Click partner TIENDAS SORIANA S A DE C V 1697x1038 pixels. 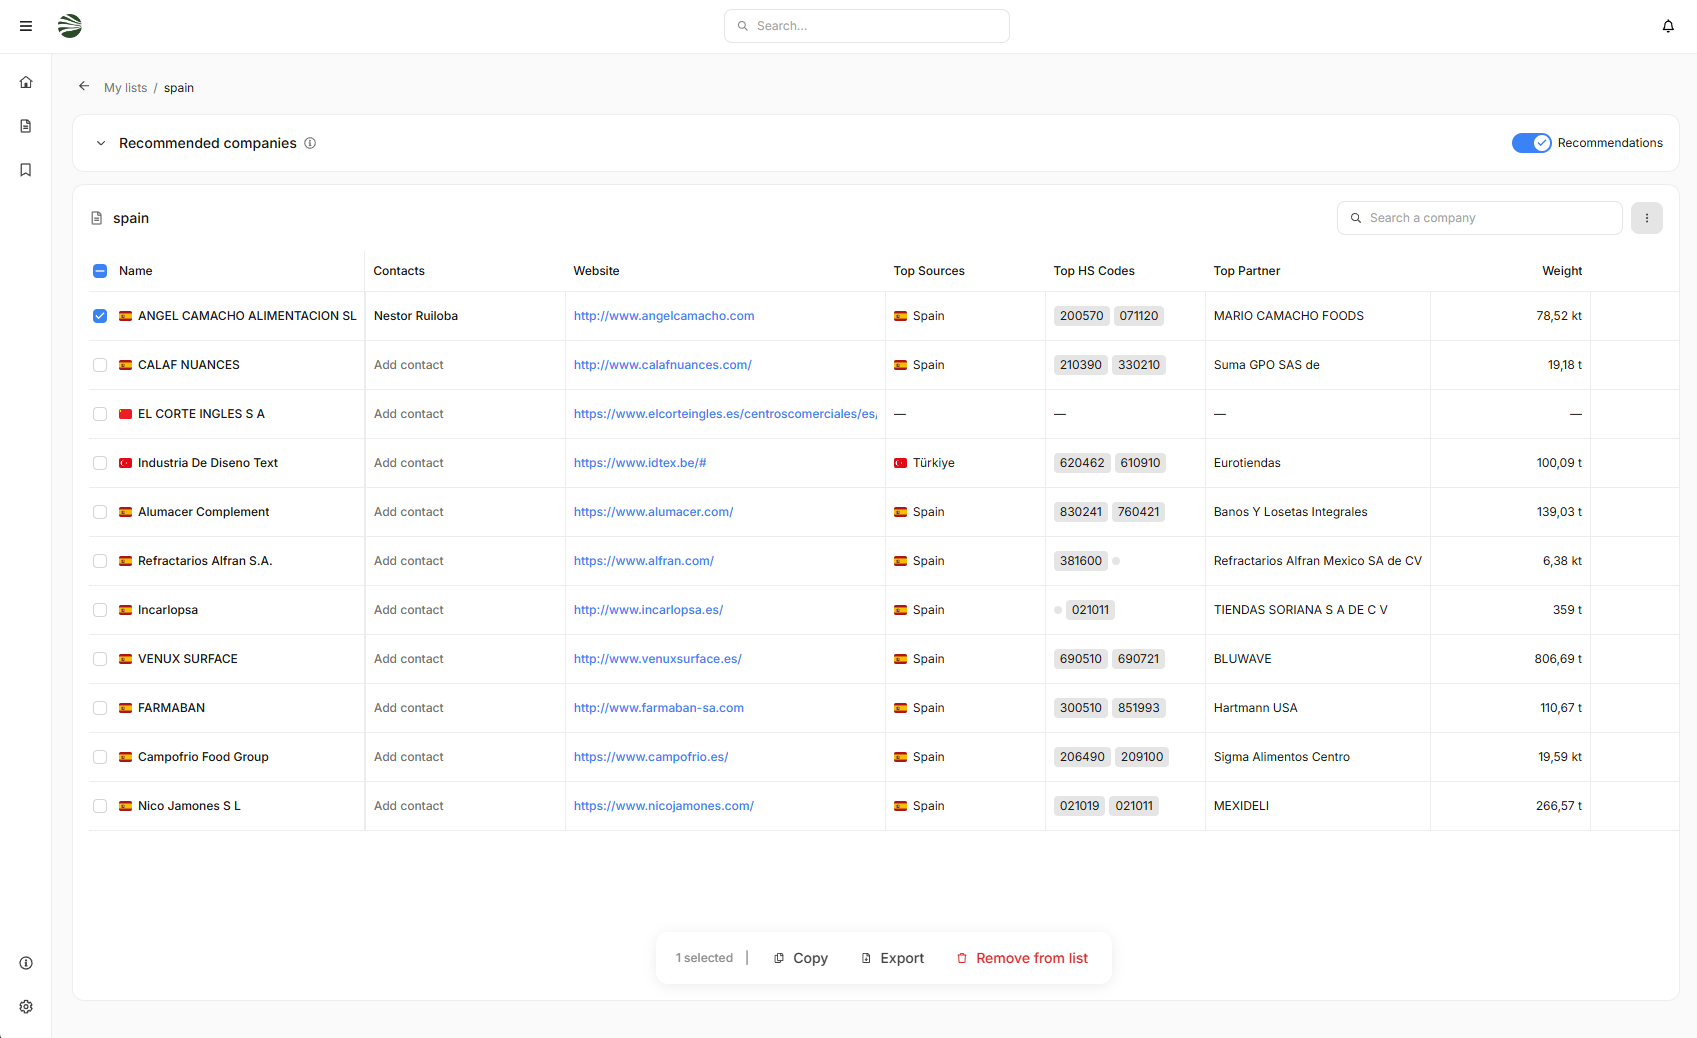[1301, 610]
